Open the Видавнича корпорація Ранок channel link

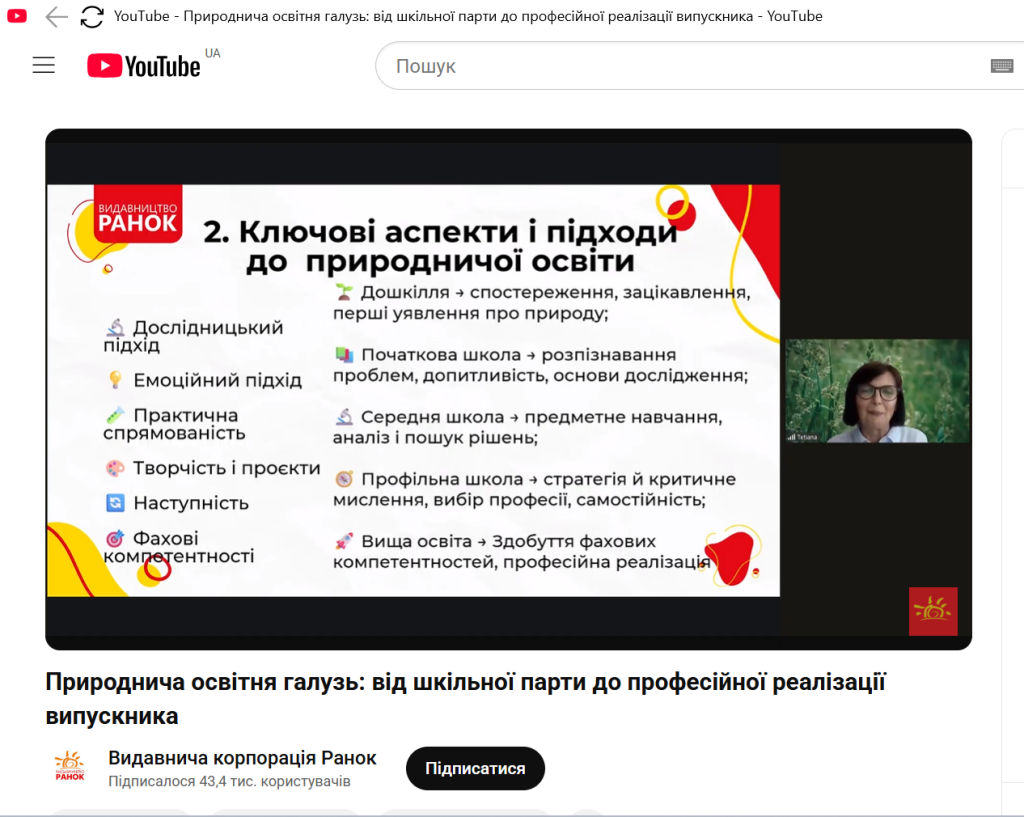pyautogui.click(x=242, y=757)
